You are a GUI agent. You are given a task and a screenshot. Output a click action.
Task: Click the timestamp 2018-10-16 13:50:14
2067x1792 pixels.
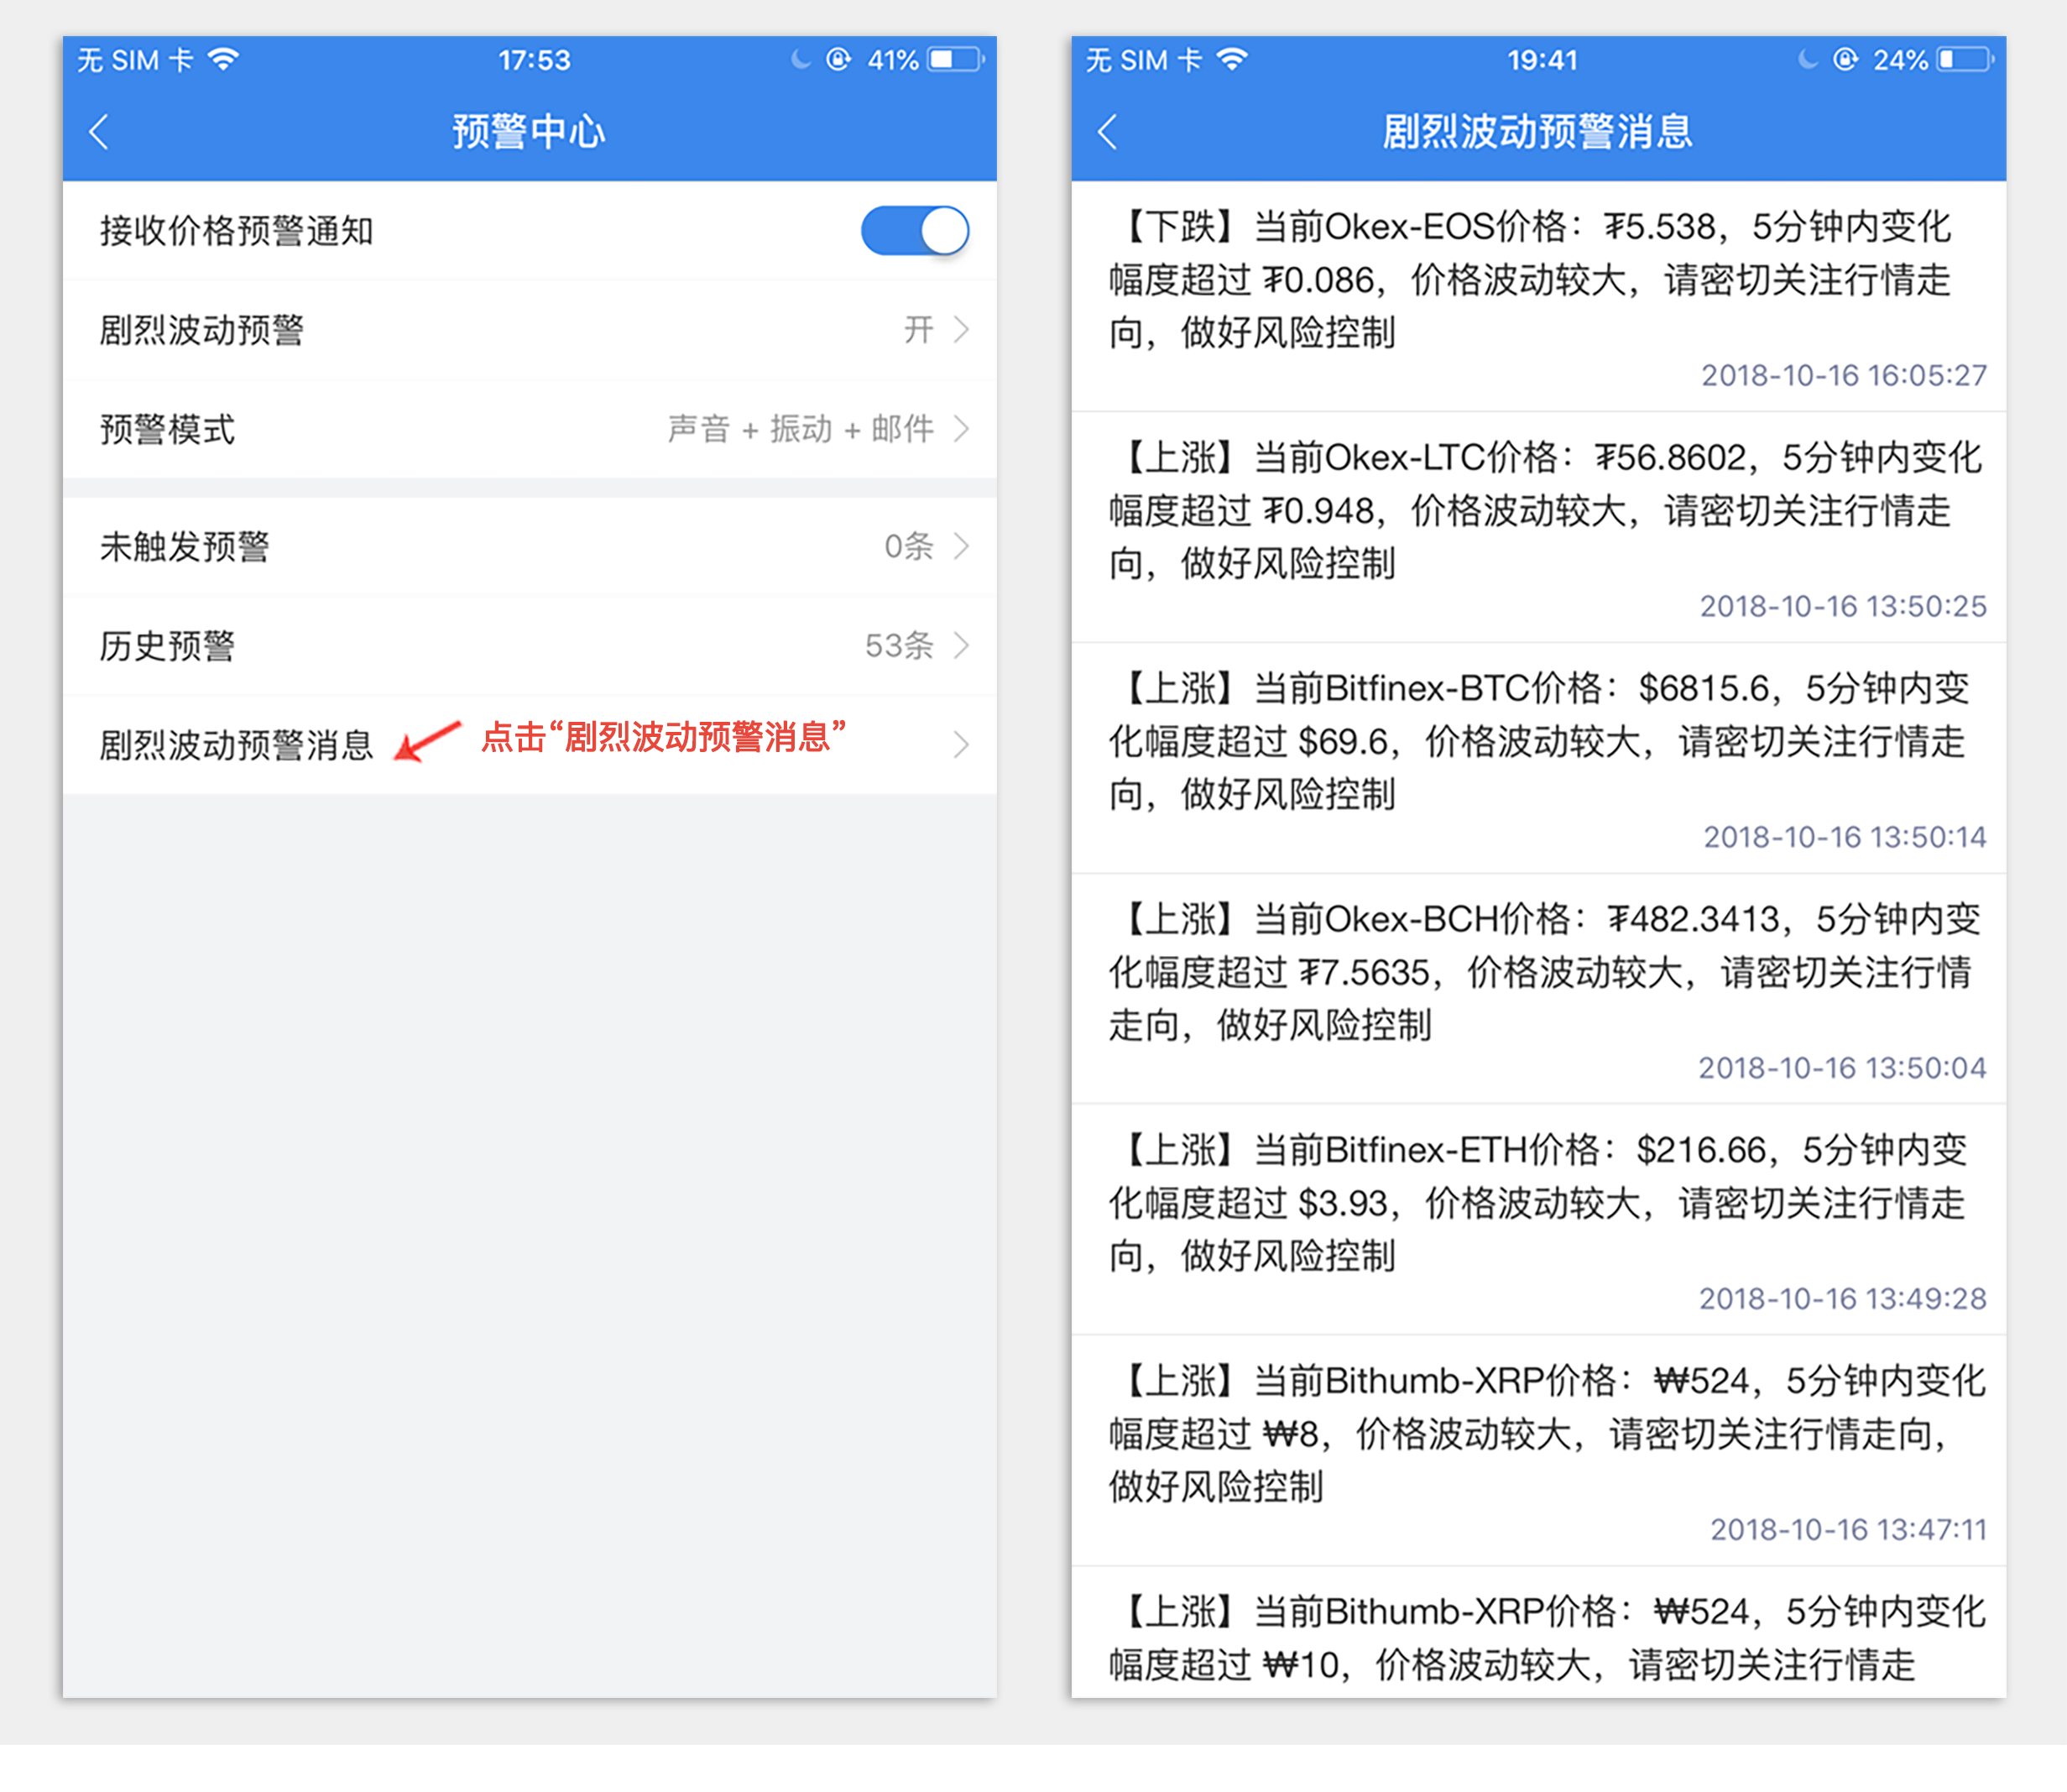point(1845,837)
